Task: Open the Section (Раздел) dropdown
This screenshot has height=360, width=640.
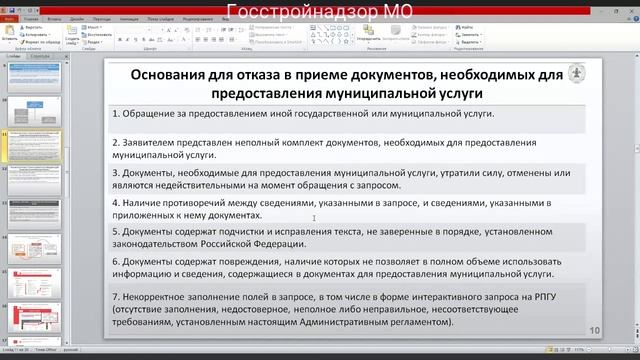Action: click(x=92, y=42)
